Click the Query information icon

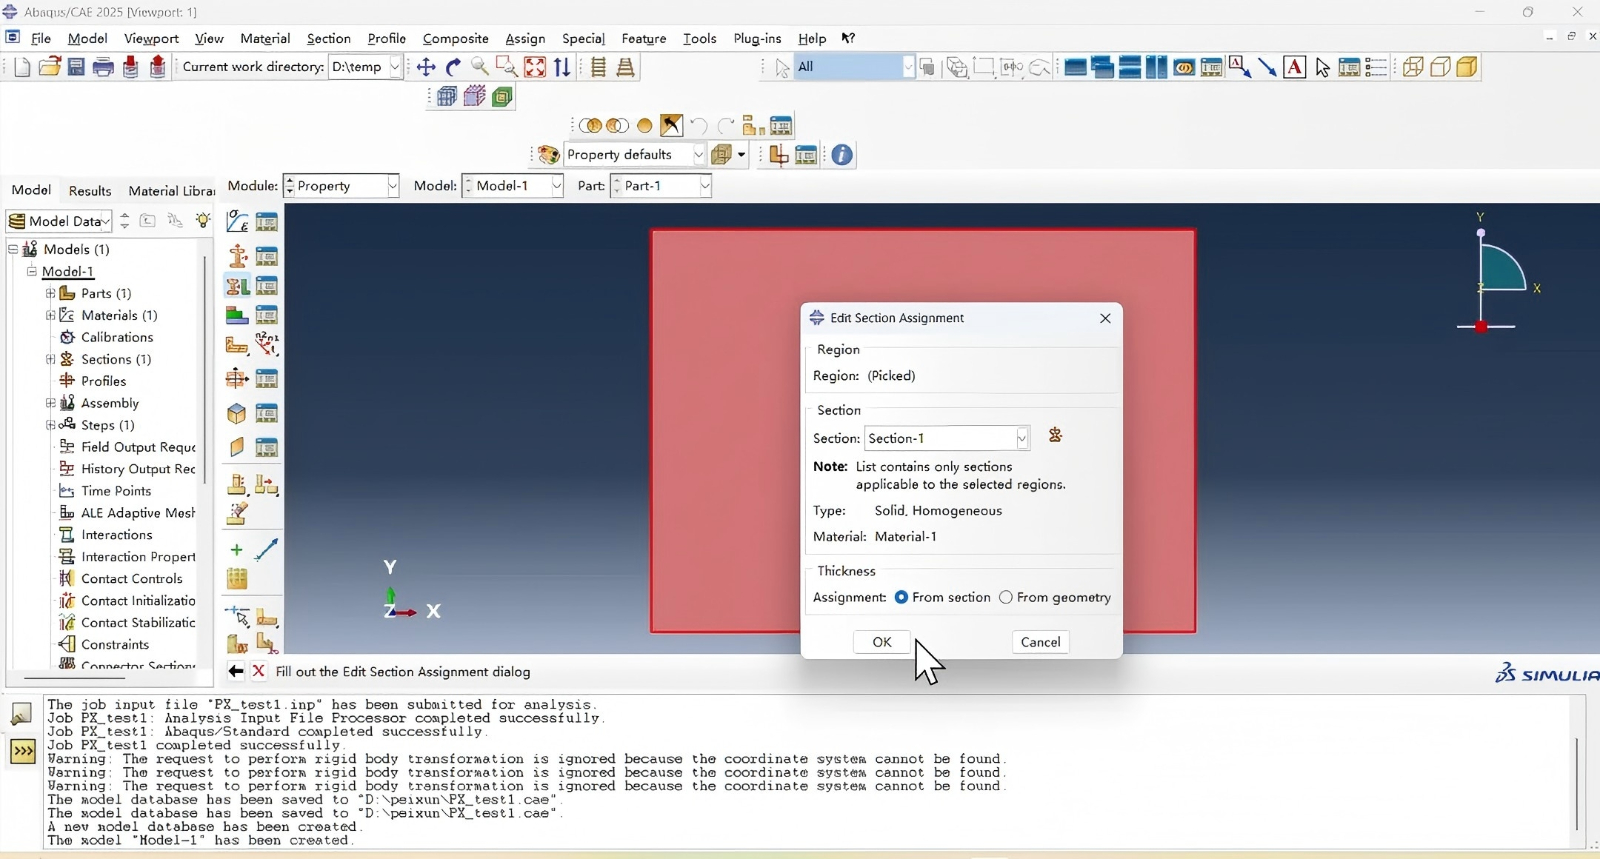point(842,155)
